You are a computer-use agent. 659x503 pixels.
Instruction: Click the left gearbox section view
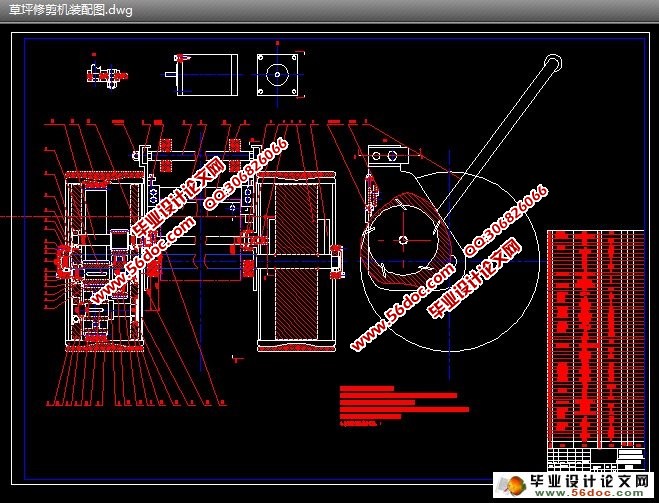104,261
